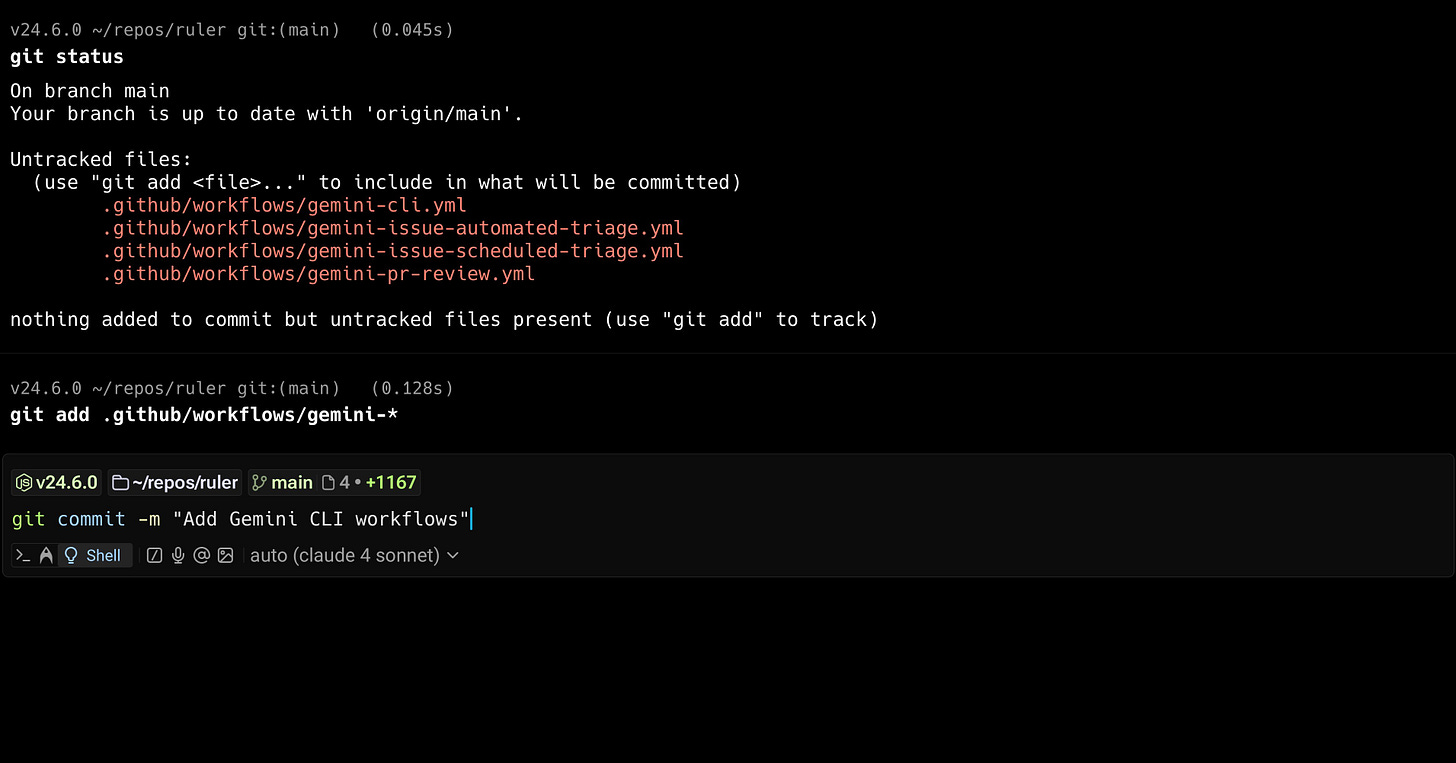Click the git branch icon next to main
This screenshot has width=1456, height=763.
258,482
